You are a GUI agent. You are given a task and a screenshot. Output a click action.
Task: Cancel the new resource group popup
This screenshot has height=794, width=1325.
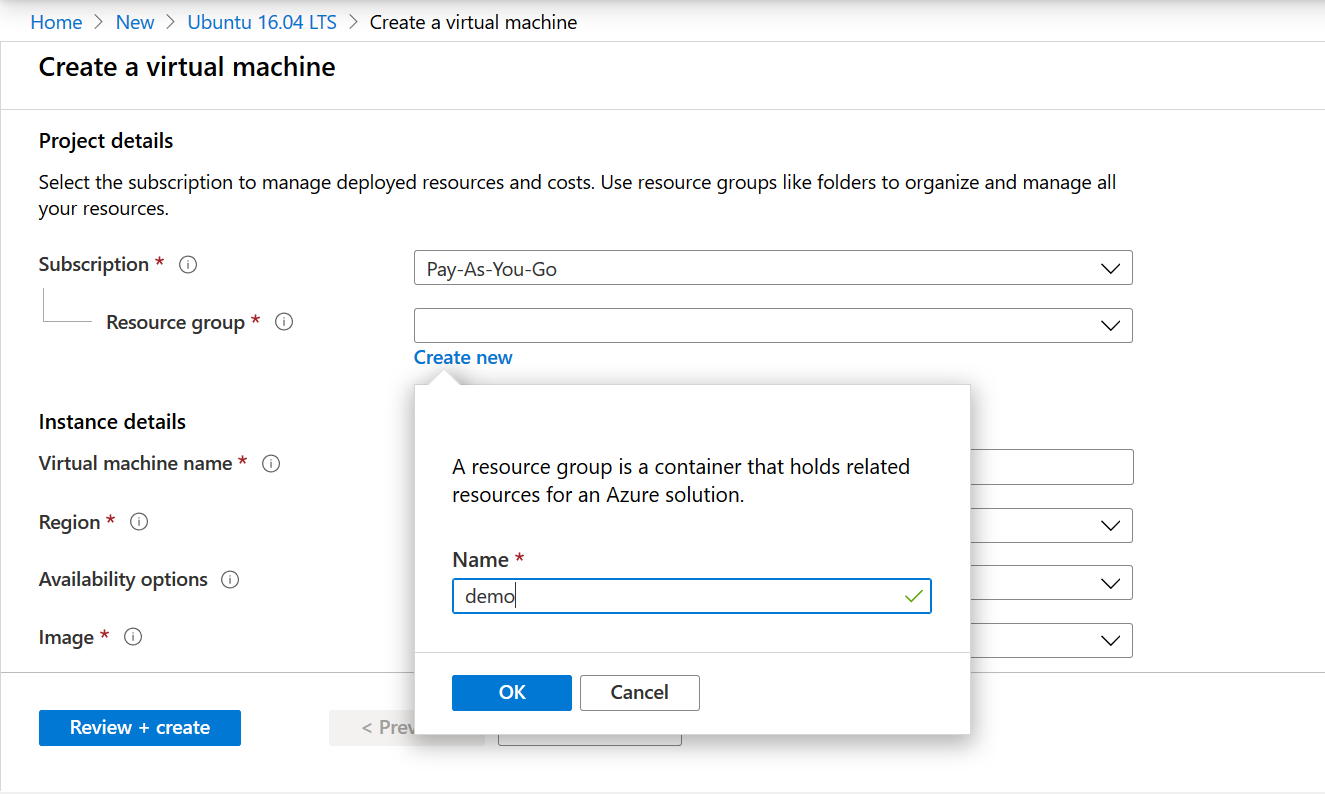click(x=640, y=693)
